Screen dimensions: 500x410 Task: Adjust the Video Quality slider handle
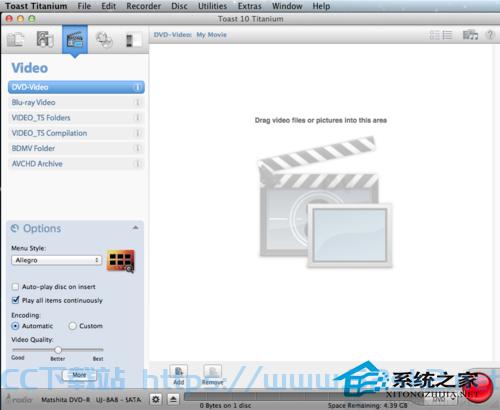[58, 350]
